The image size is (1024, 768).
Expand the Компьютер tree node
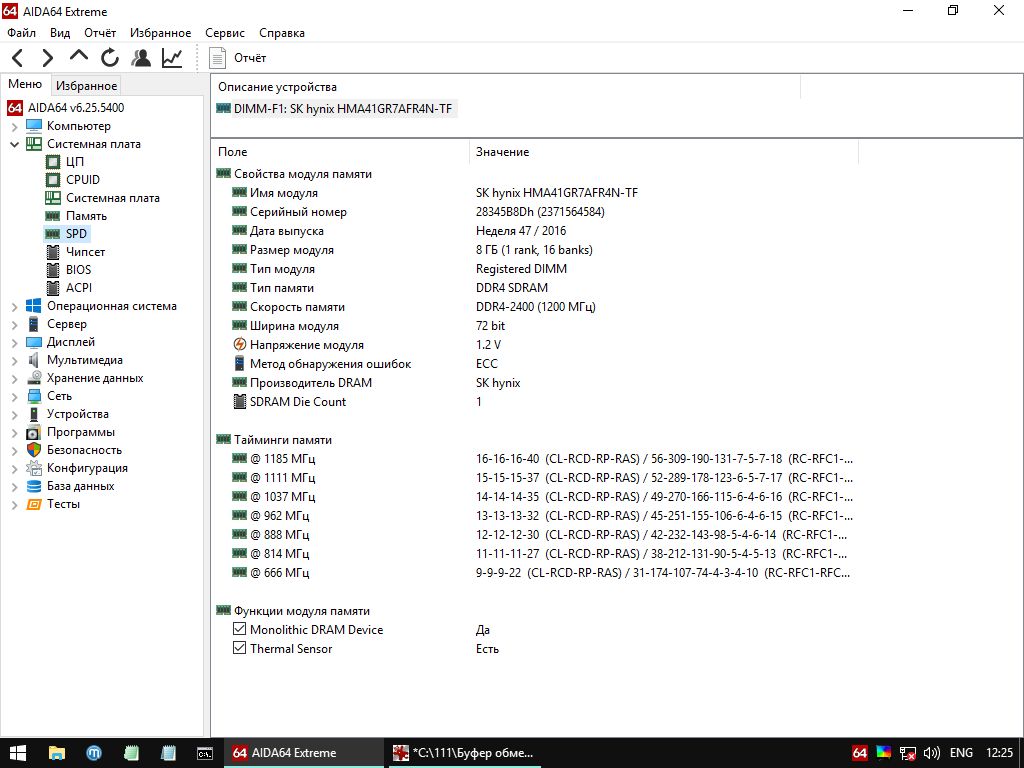click(x=14, y=126)
